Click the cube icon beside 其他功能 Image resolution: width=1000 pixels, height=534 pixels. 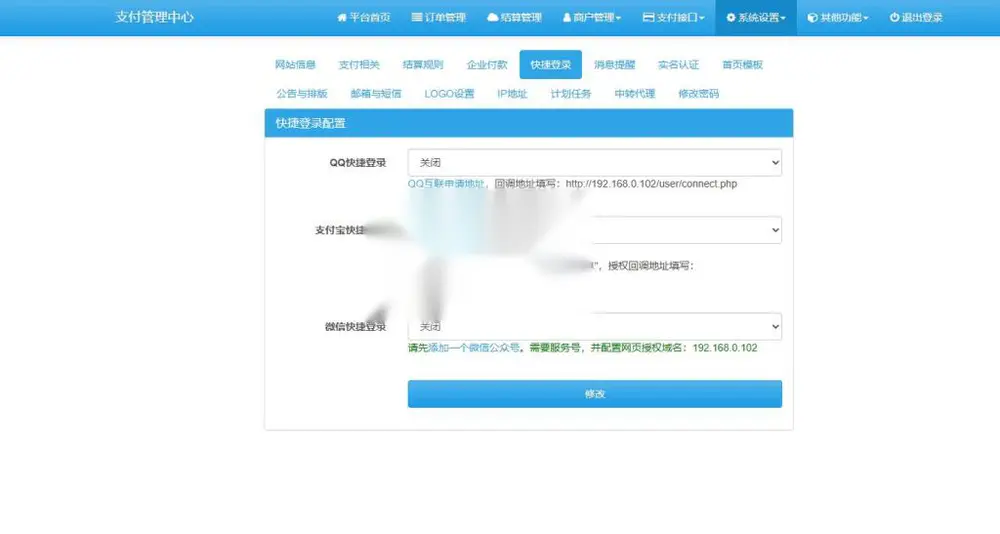point(812,18)
